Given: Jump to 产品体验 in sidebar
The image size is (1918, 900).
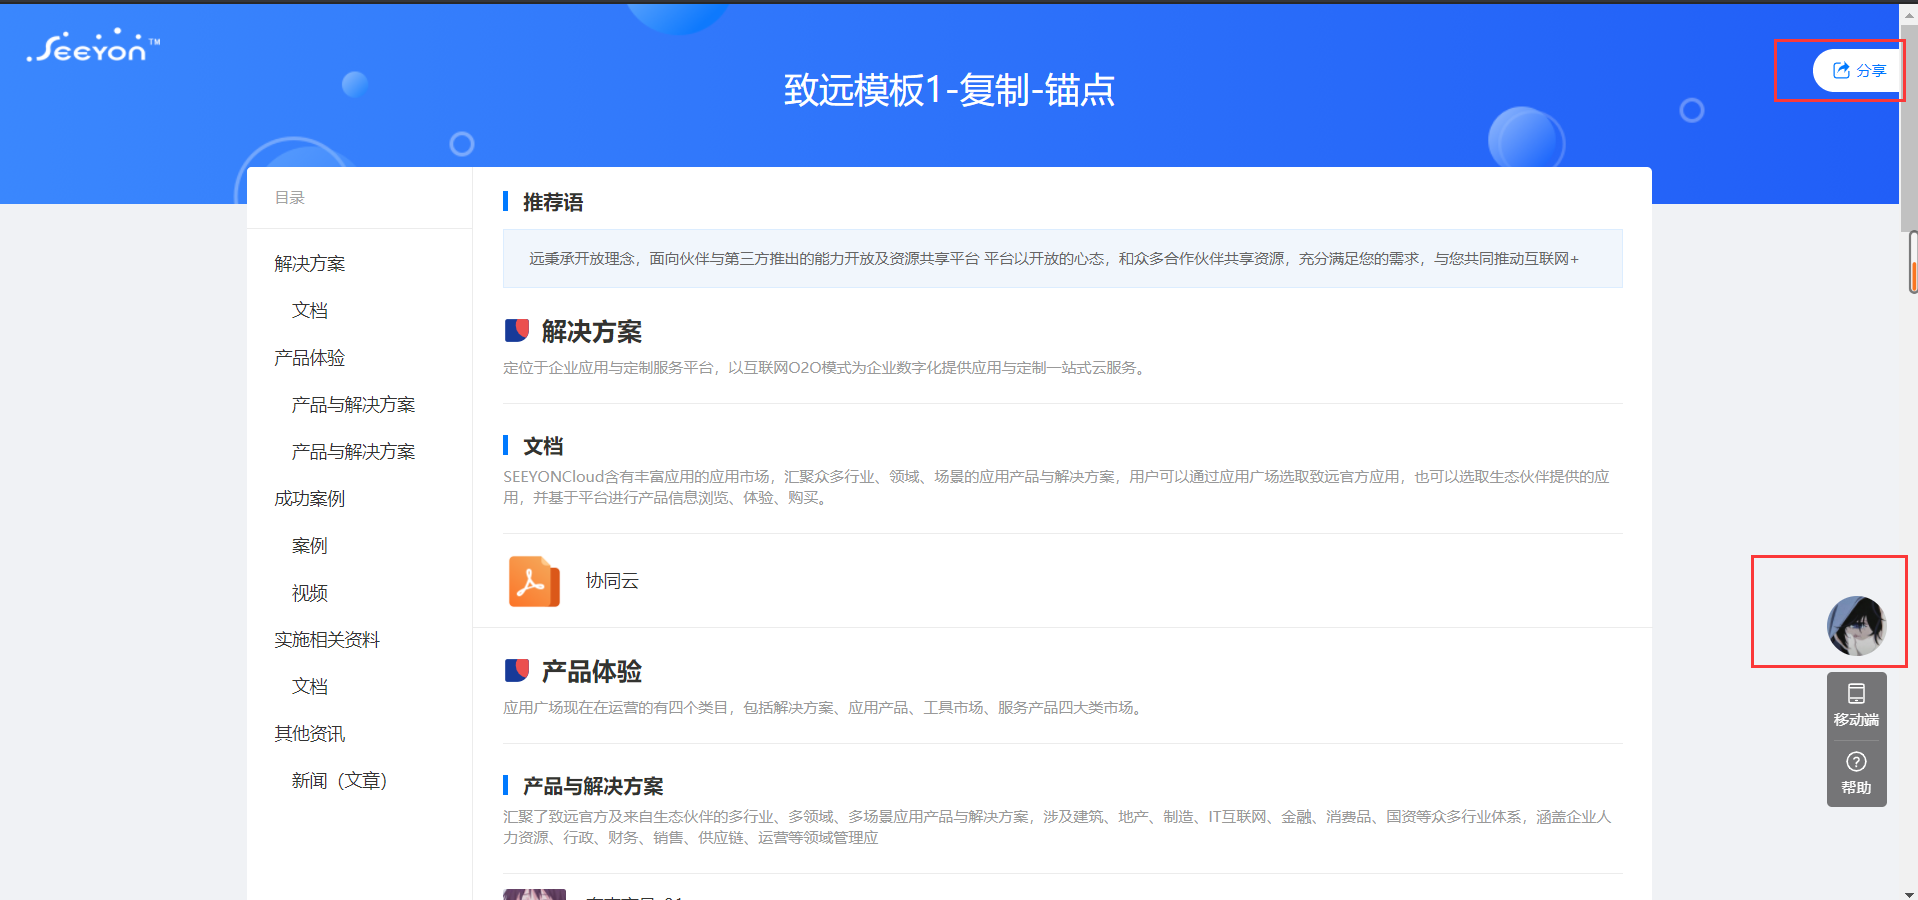Looking at the screenshot, I should point(310,358).
